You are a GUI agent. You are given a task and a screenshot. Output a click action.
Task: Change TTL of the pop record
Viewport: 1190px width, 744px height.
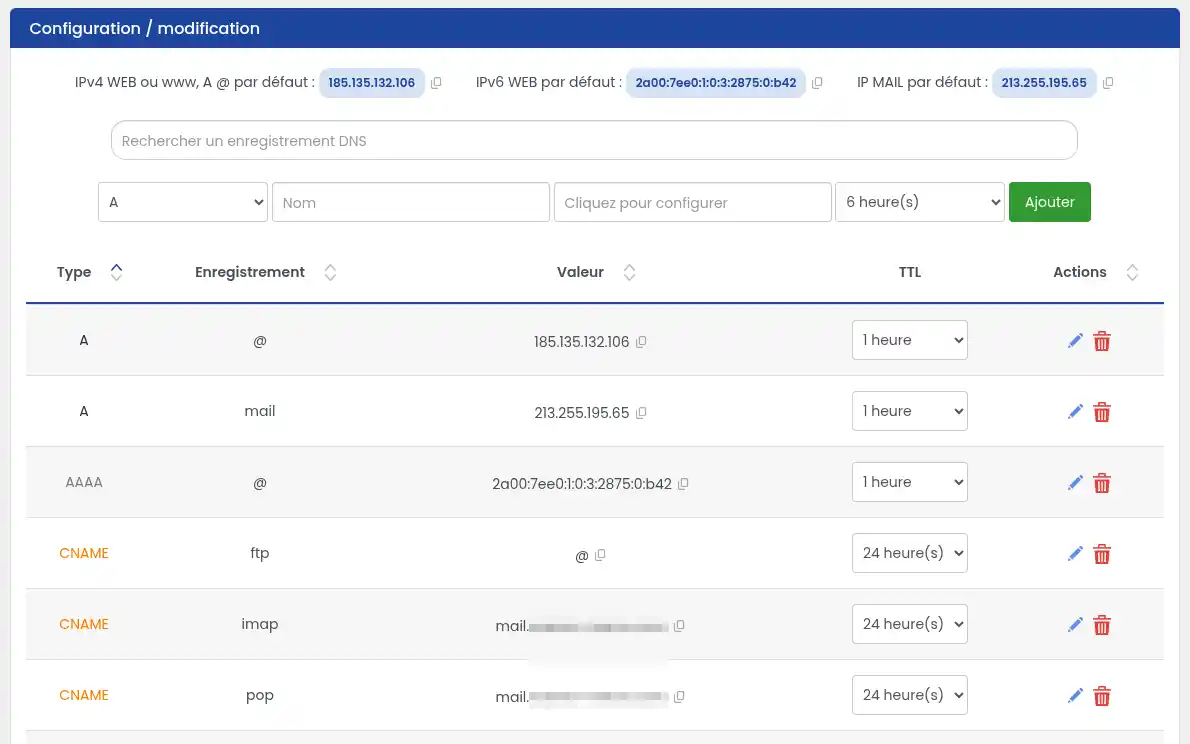coord(910,695)
